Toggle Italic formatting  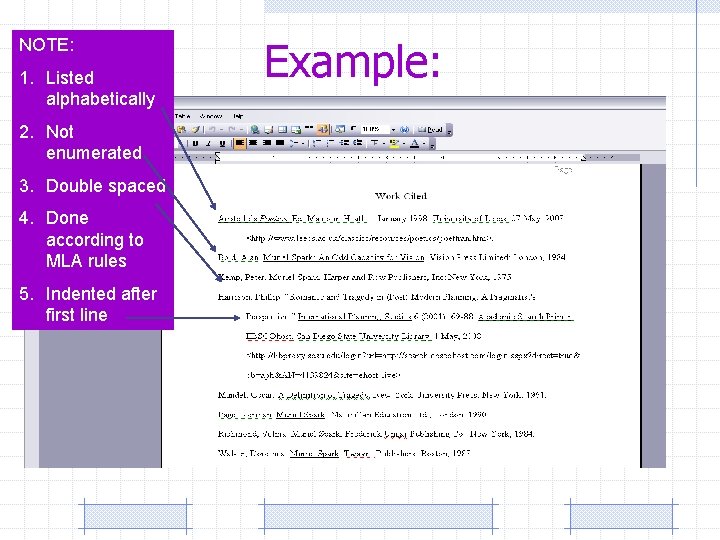point(208,143)
